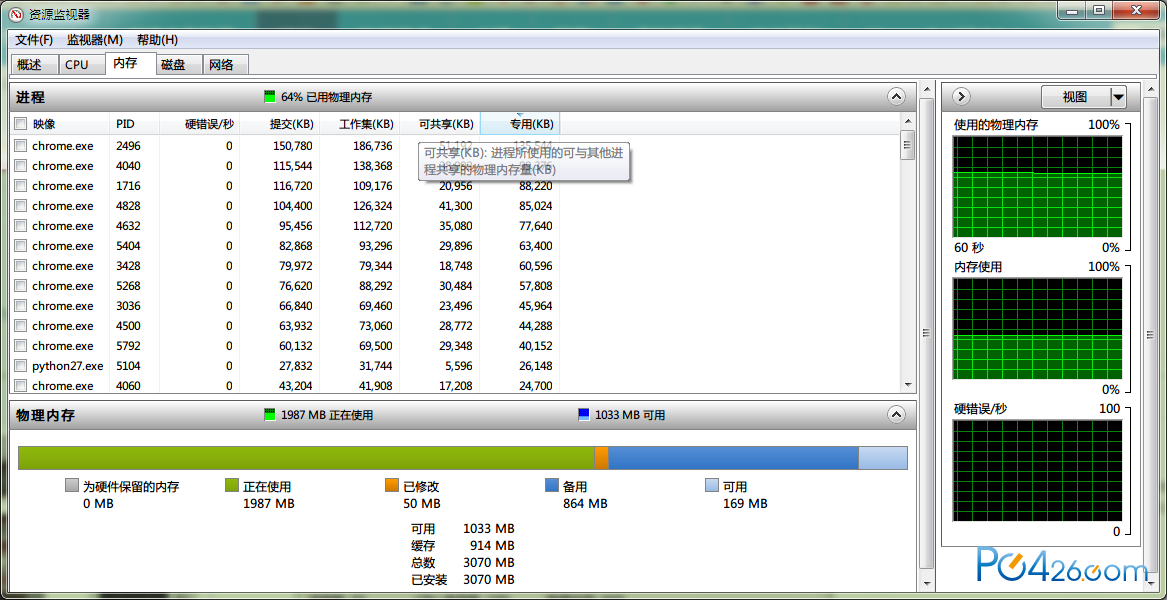
Task: Click the 硬错误/秒 graph
Action: point(1037,472)
